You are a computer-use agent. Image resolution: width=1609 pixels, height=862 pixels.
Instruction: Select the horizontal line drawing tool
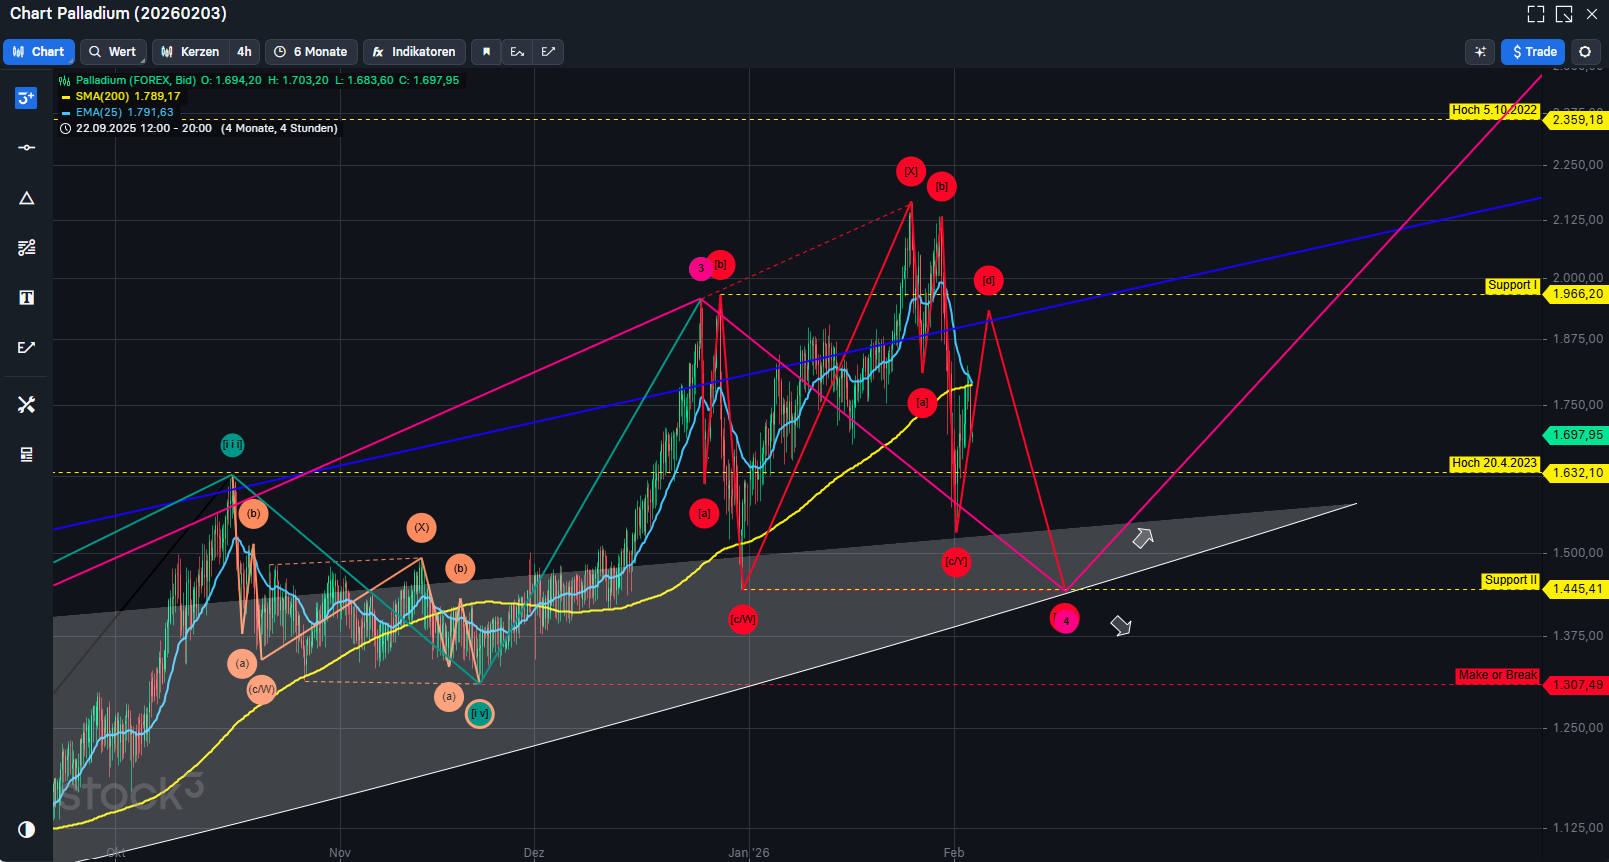27,148
